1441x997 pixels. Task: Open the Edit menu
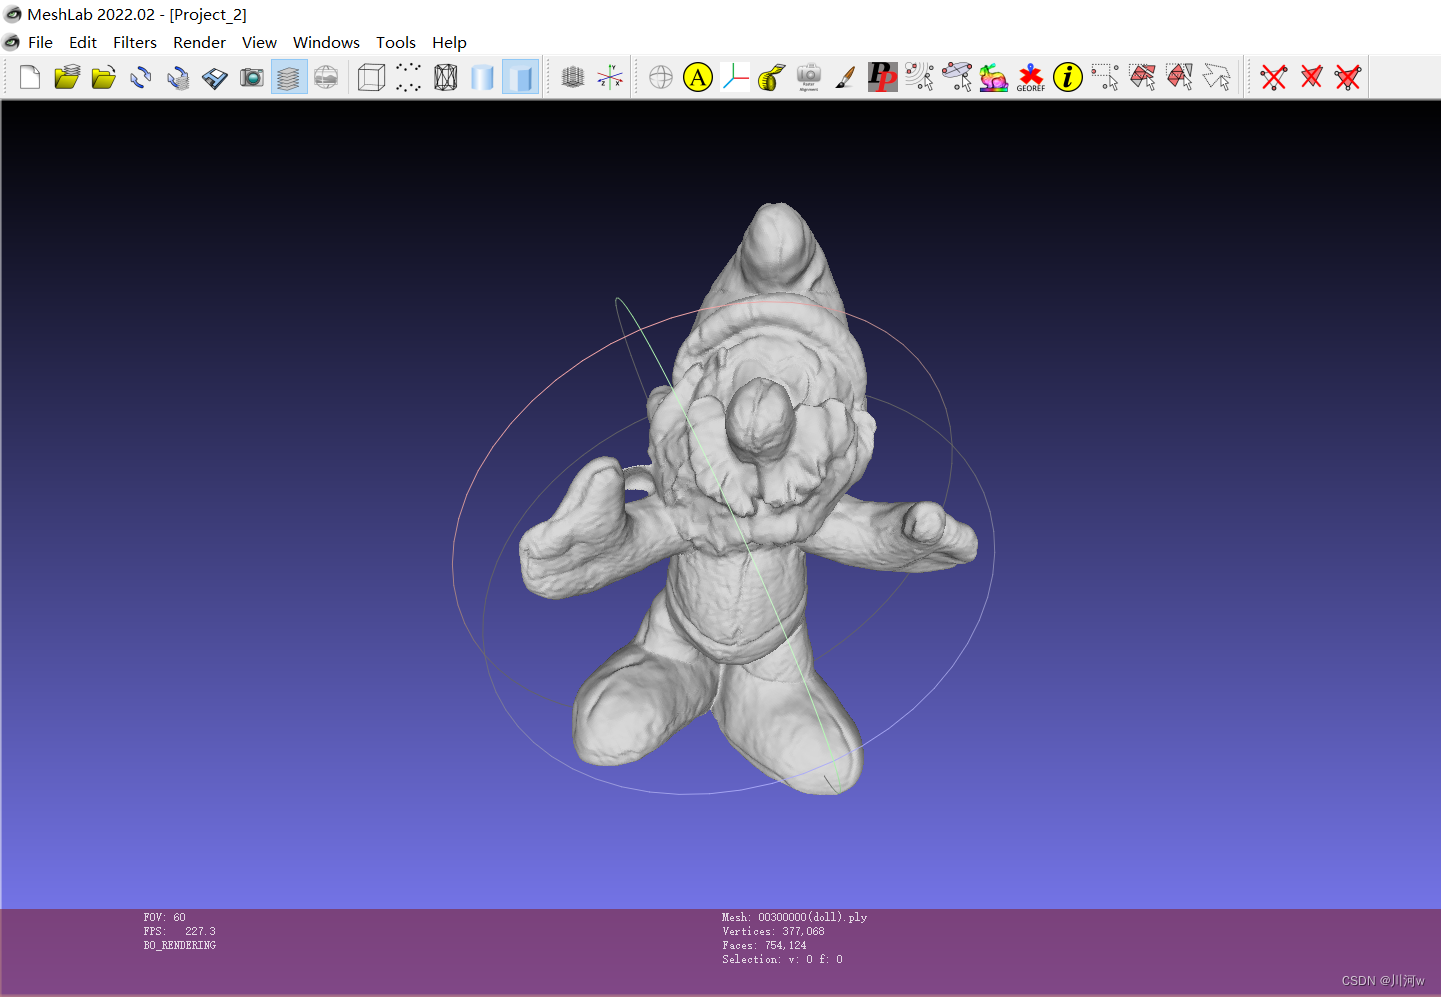pos(83,42)
